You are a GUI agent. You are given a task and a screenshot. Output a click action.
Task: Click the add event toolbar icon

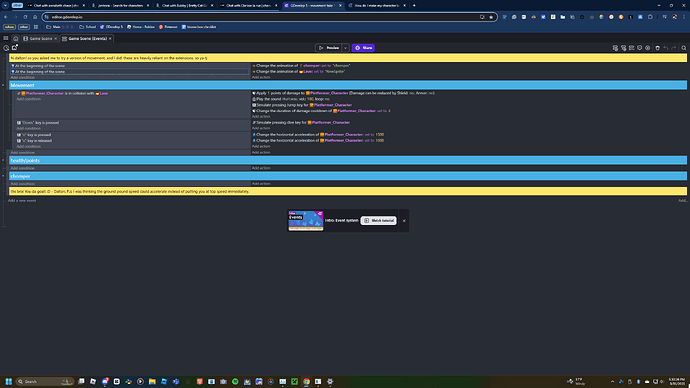615,48
